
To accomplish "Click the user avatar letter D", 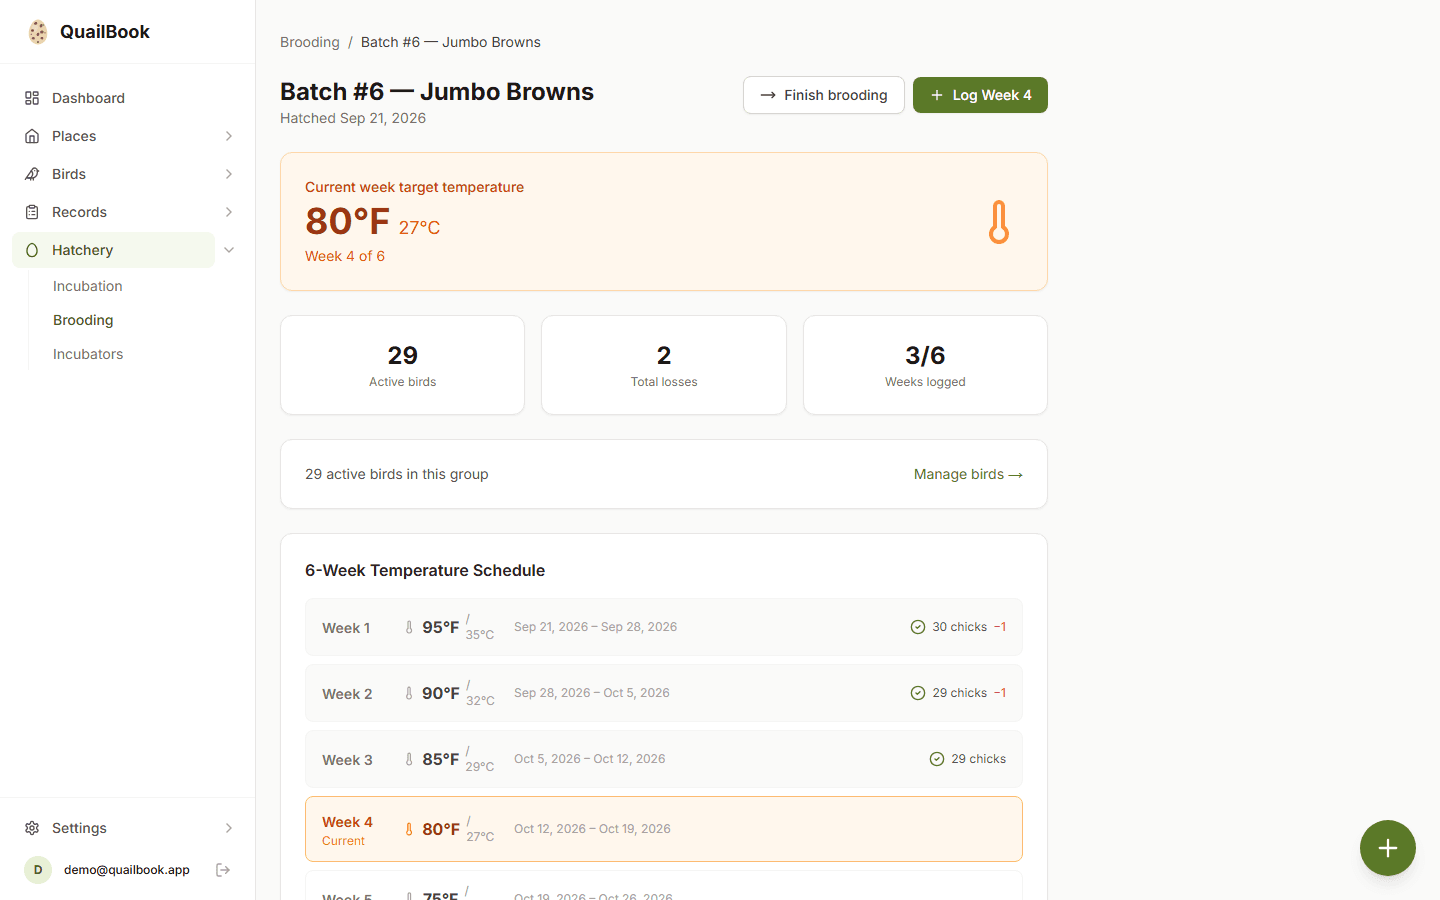I will click(x=38, y=870).
